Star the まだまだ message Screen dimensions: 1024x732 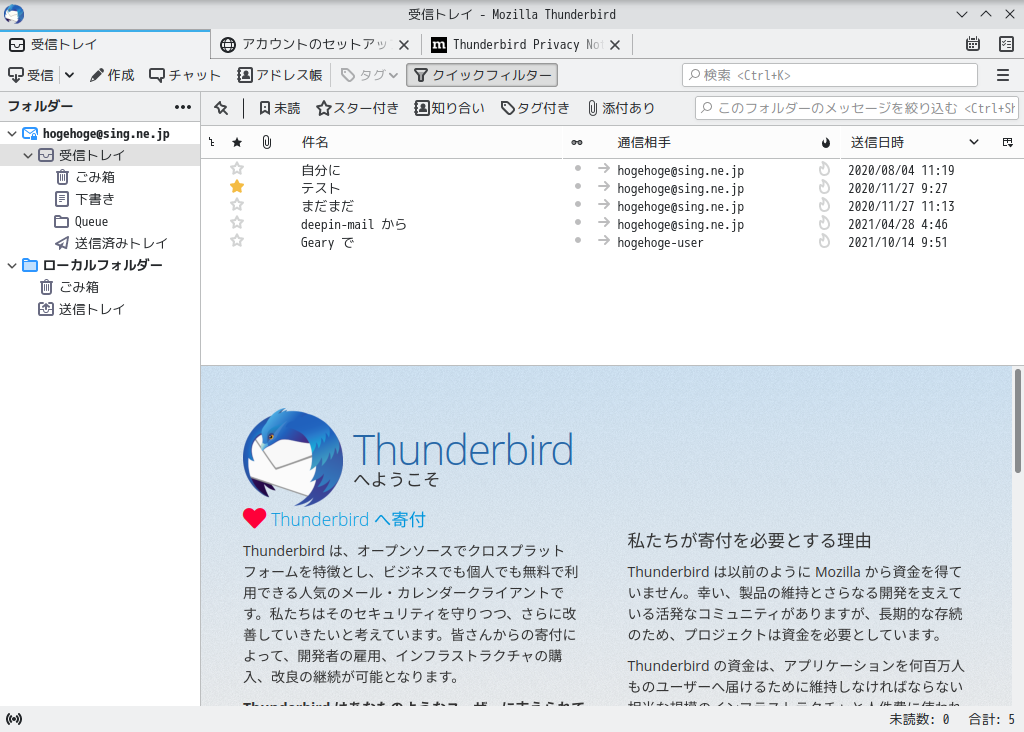click(x=237, y=204)
